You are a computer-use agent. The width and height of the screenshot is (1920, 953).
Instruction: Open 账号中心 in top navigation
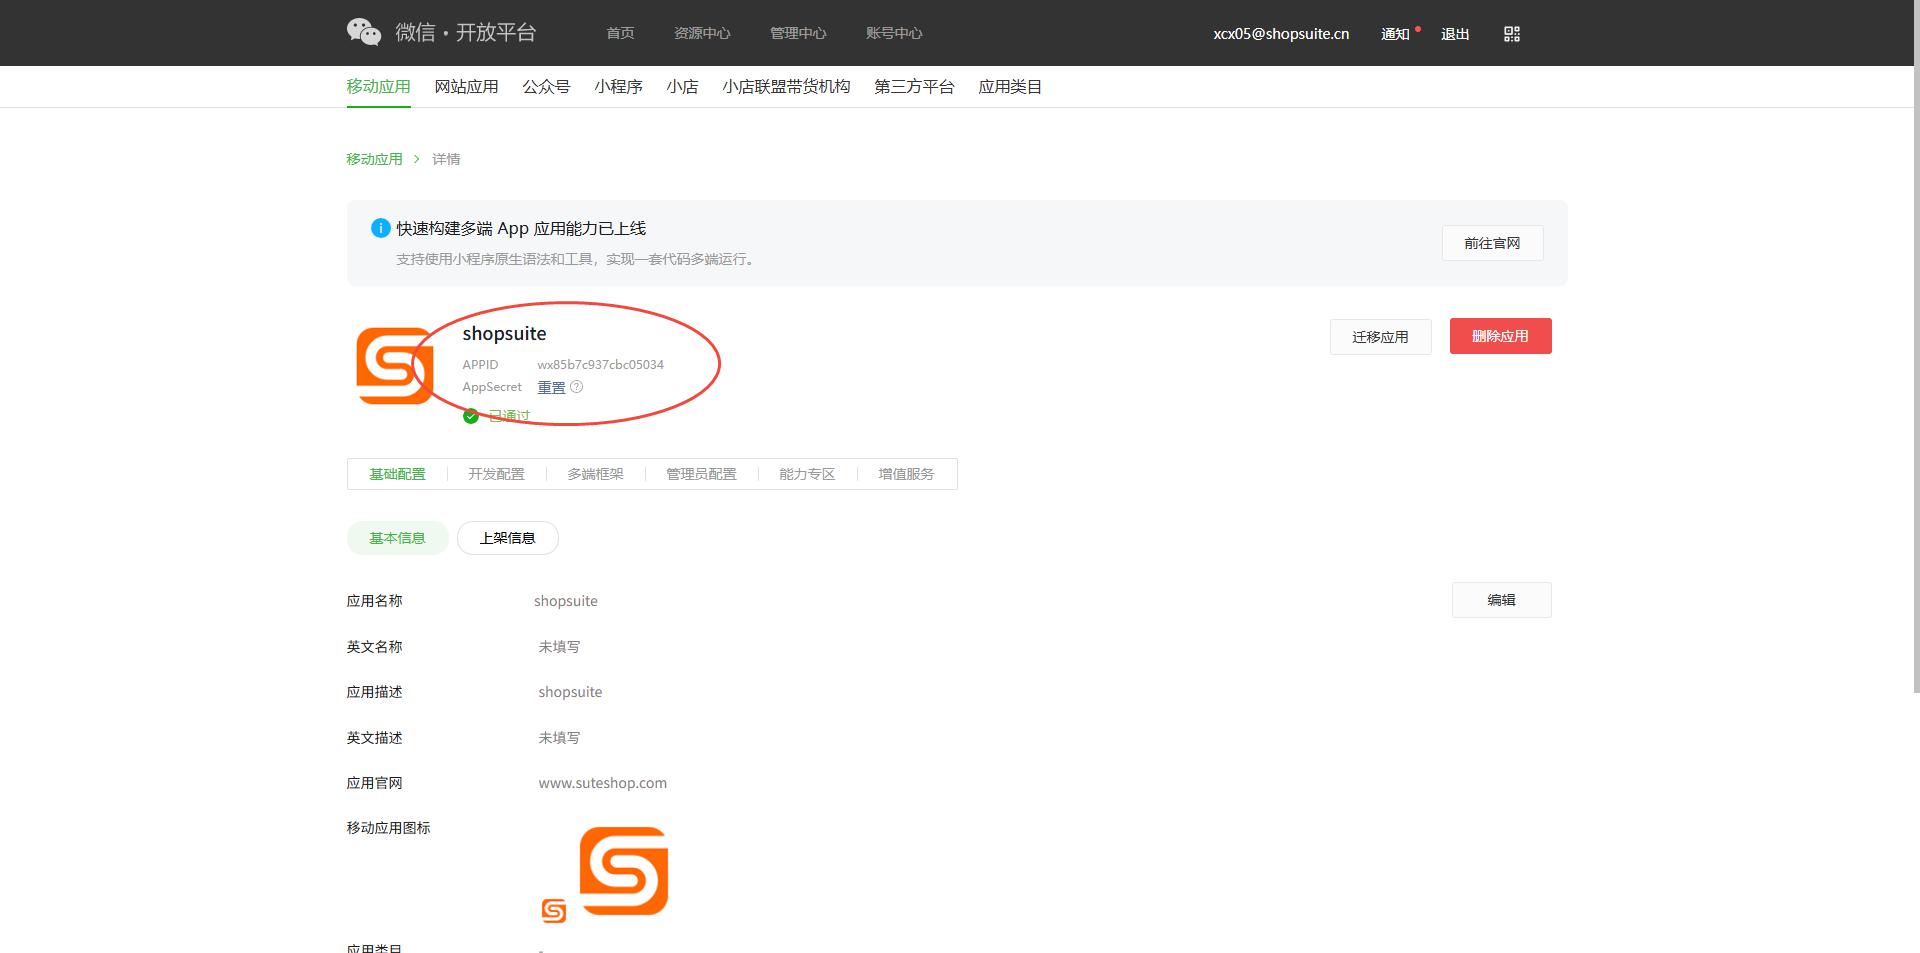[894, 33]
